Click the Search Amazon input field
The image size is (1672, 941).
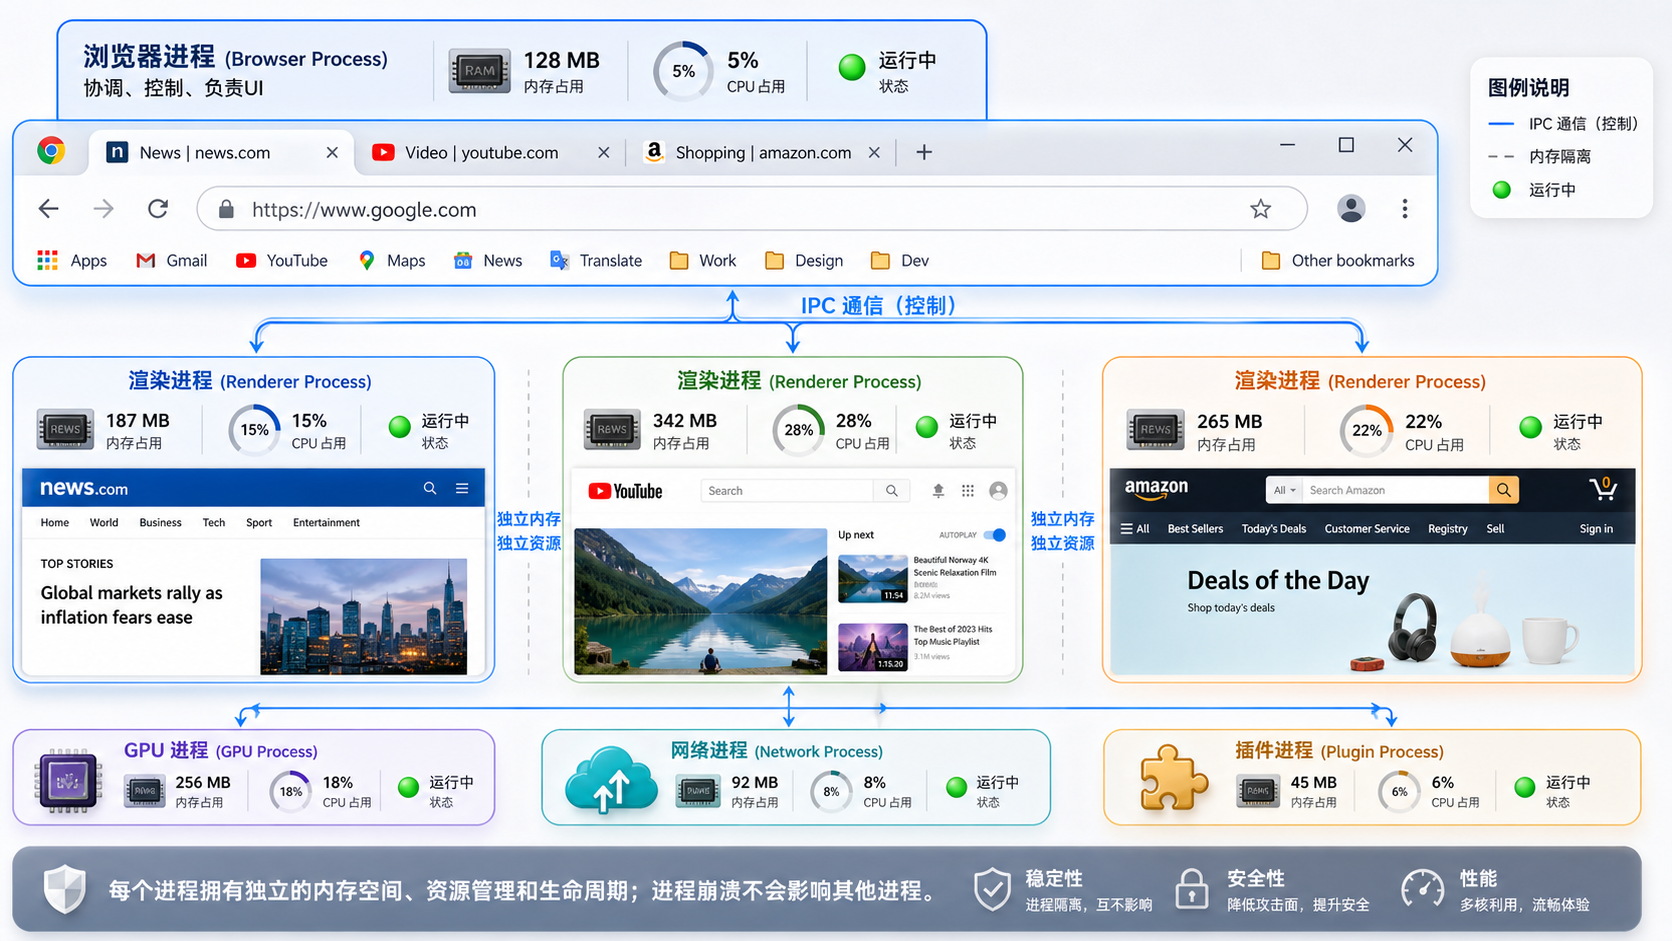tap(1396, 490)
